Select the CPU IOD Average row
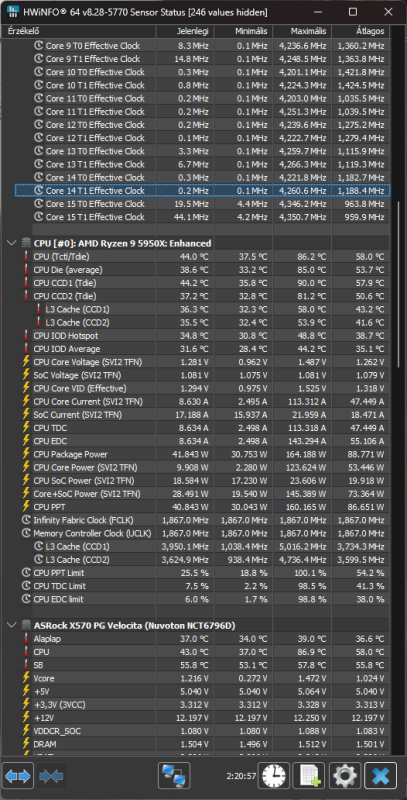Viewport: 407px width, 800px height. (x=202, y=349)
